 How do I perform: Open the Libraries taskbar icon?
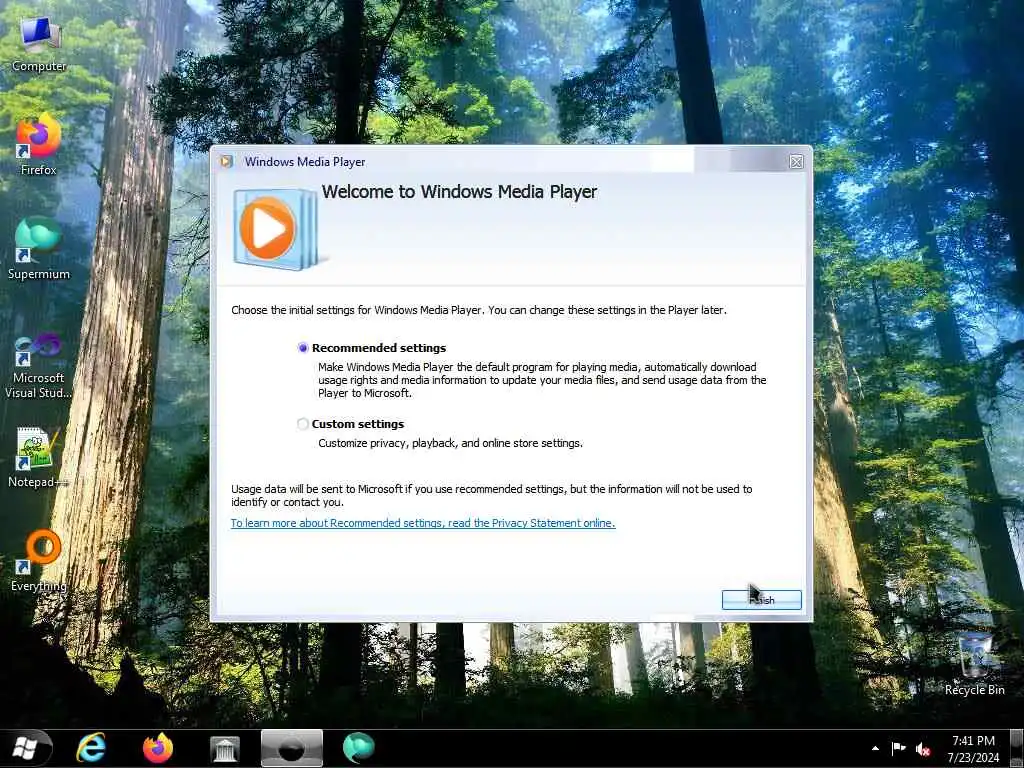click(x=225, y=748)
